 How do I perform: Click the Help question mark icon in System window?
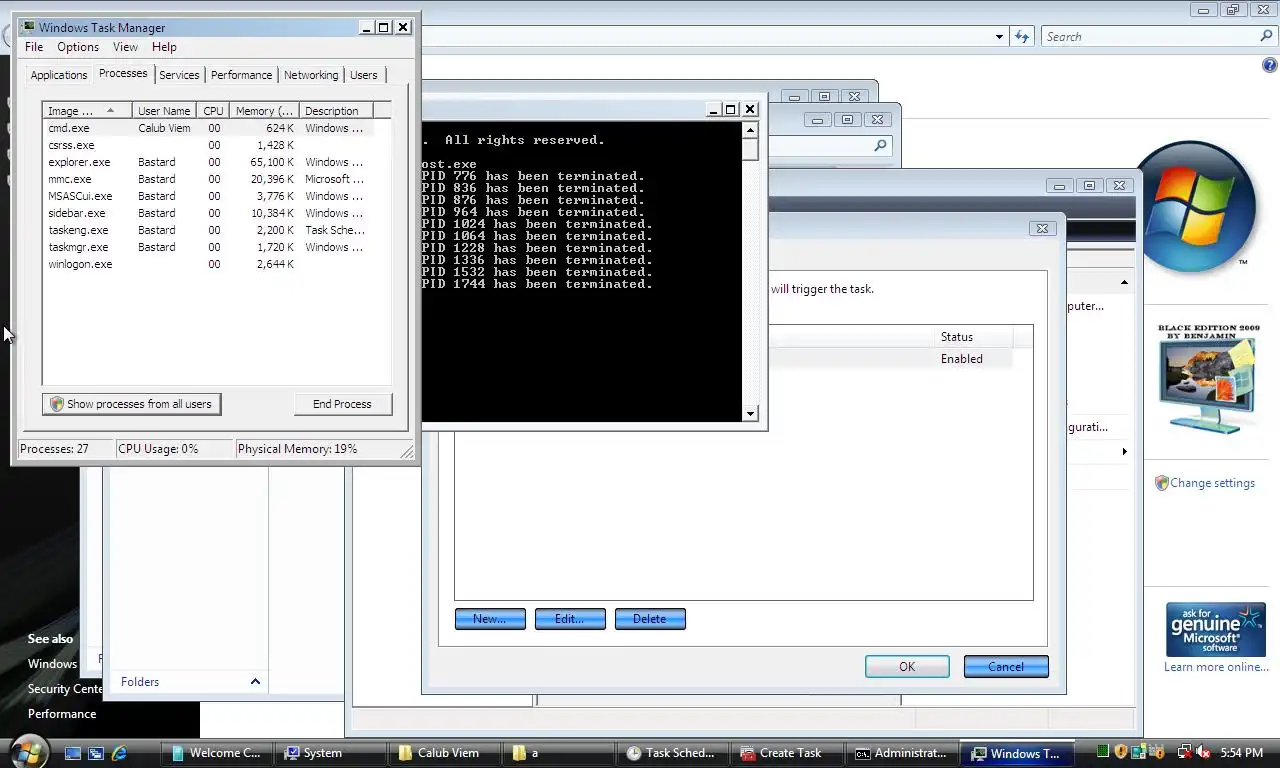pos(1270,65)
